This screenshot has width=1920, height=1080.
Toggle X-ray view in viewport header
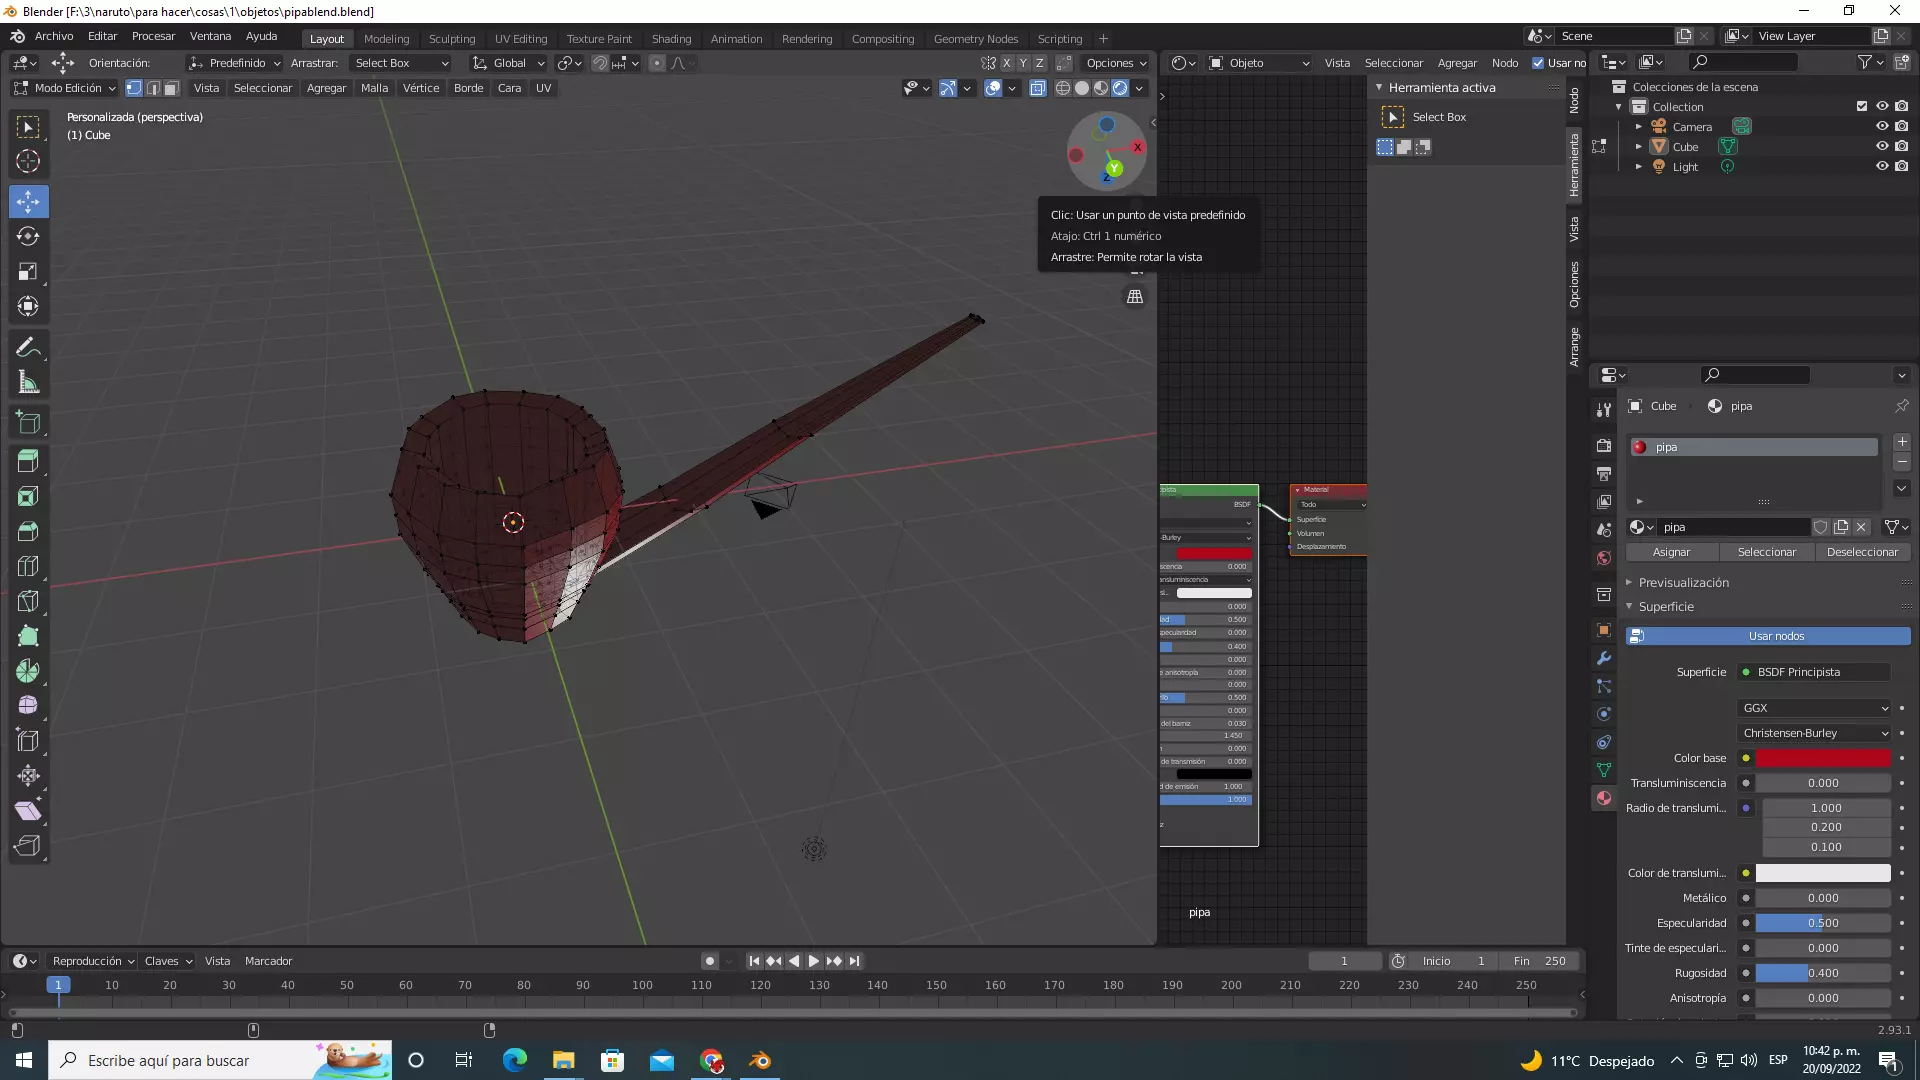1038,88
